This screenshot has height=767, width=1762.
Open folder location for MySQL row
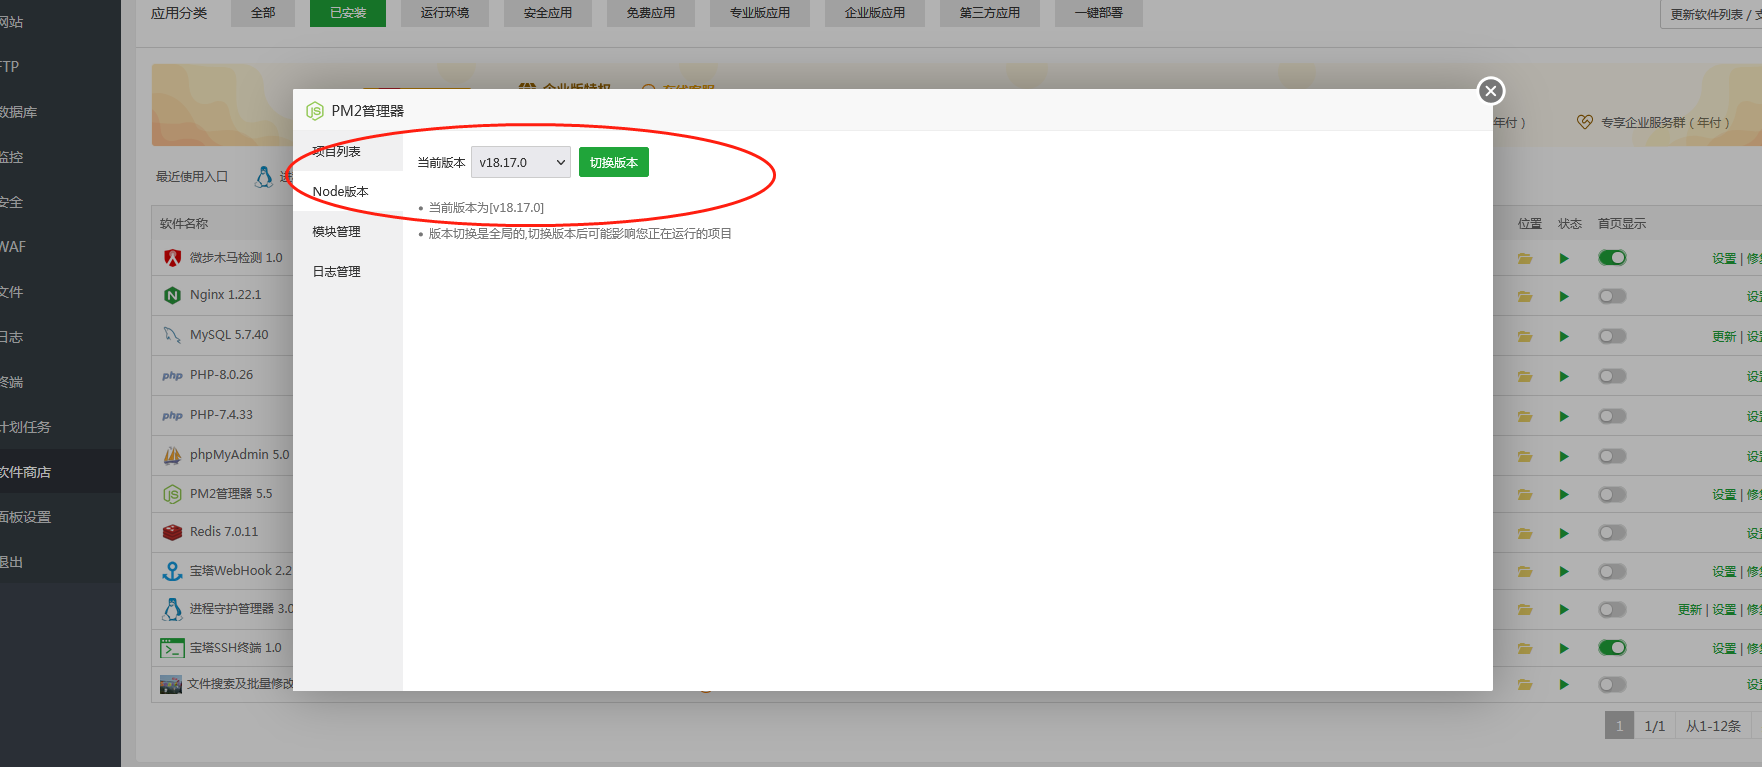1524,337
